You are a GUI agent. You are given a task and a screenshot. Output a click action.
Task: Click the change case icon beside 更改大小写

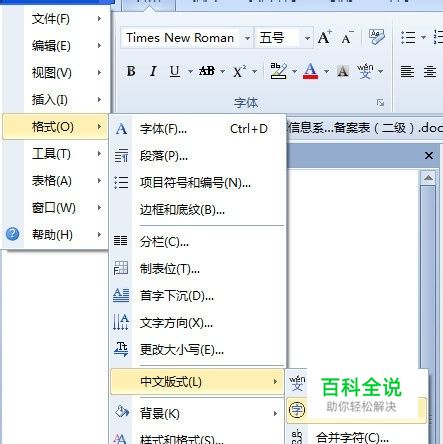121,349
